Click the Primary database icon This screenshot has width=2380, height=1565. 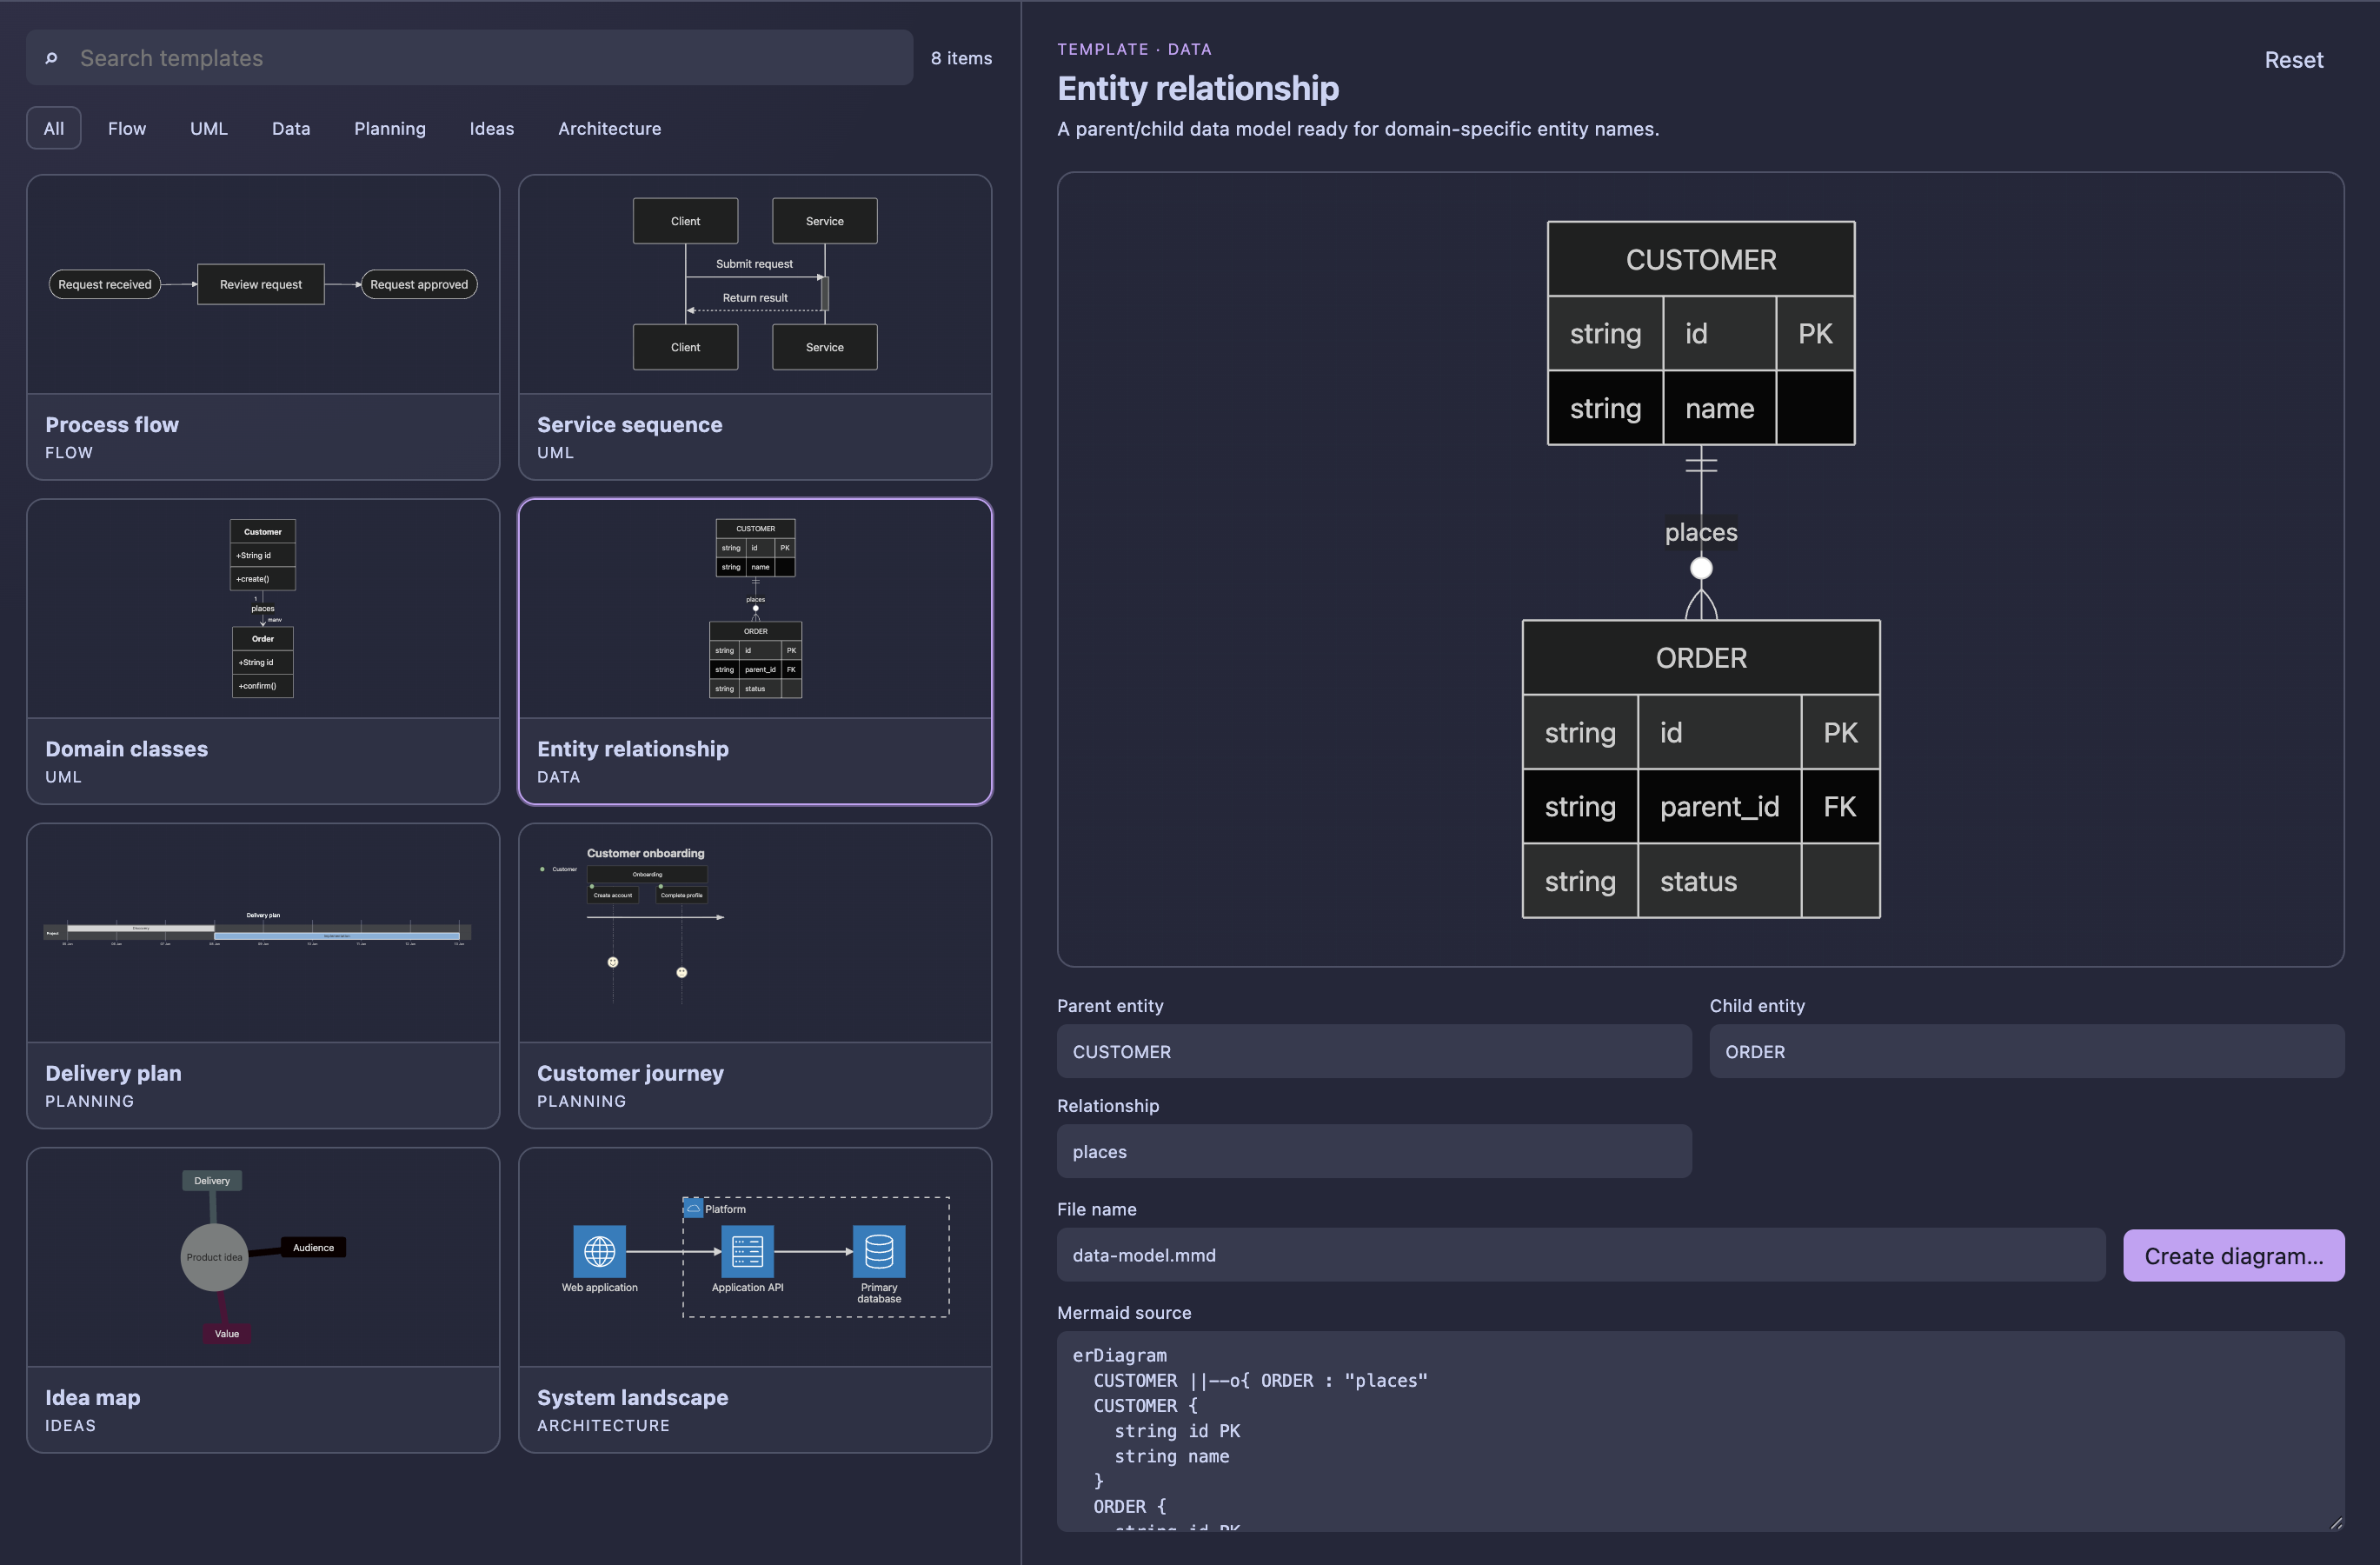pyautogui.click(x=879, y=1251)
